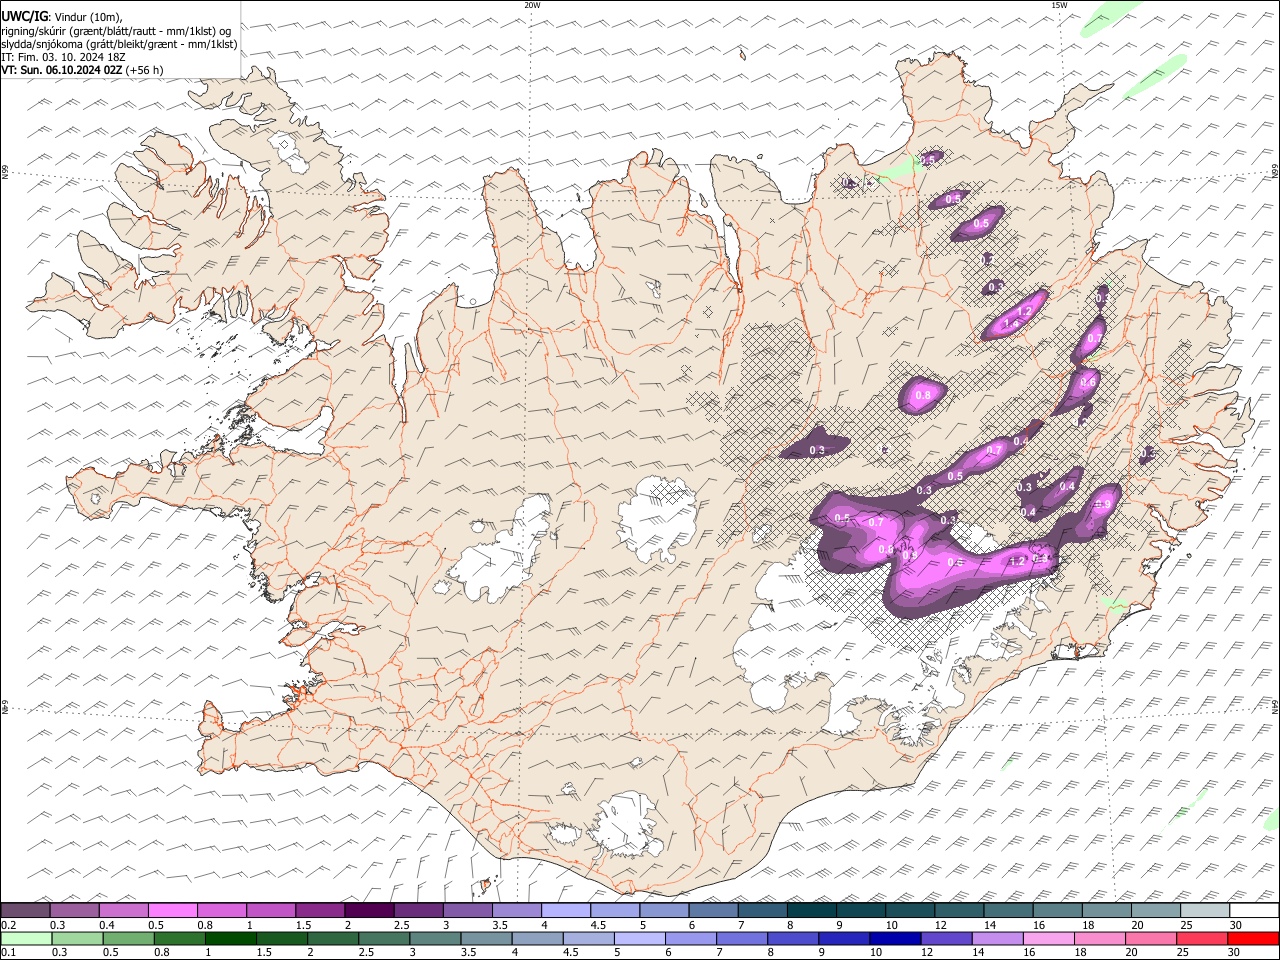The width and height of the screenshot is (1280, 960).
Task: Pick bottom legend dark green swatch between 1 and 1.5
Action: pyautogui.click(x=230, y=938)
